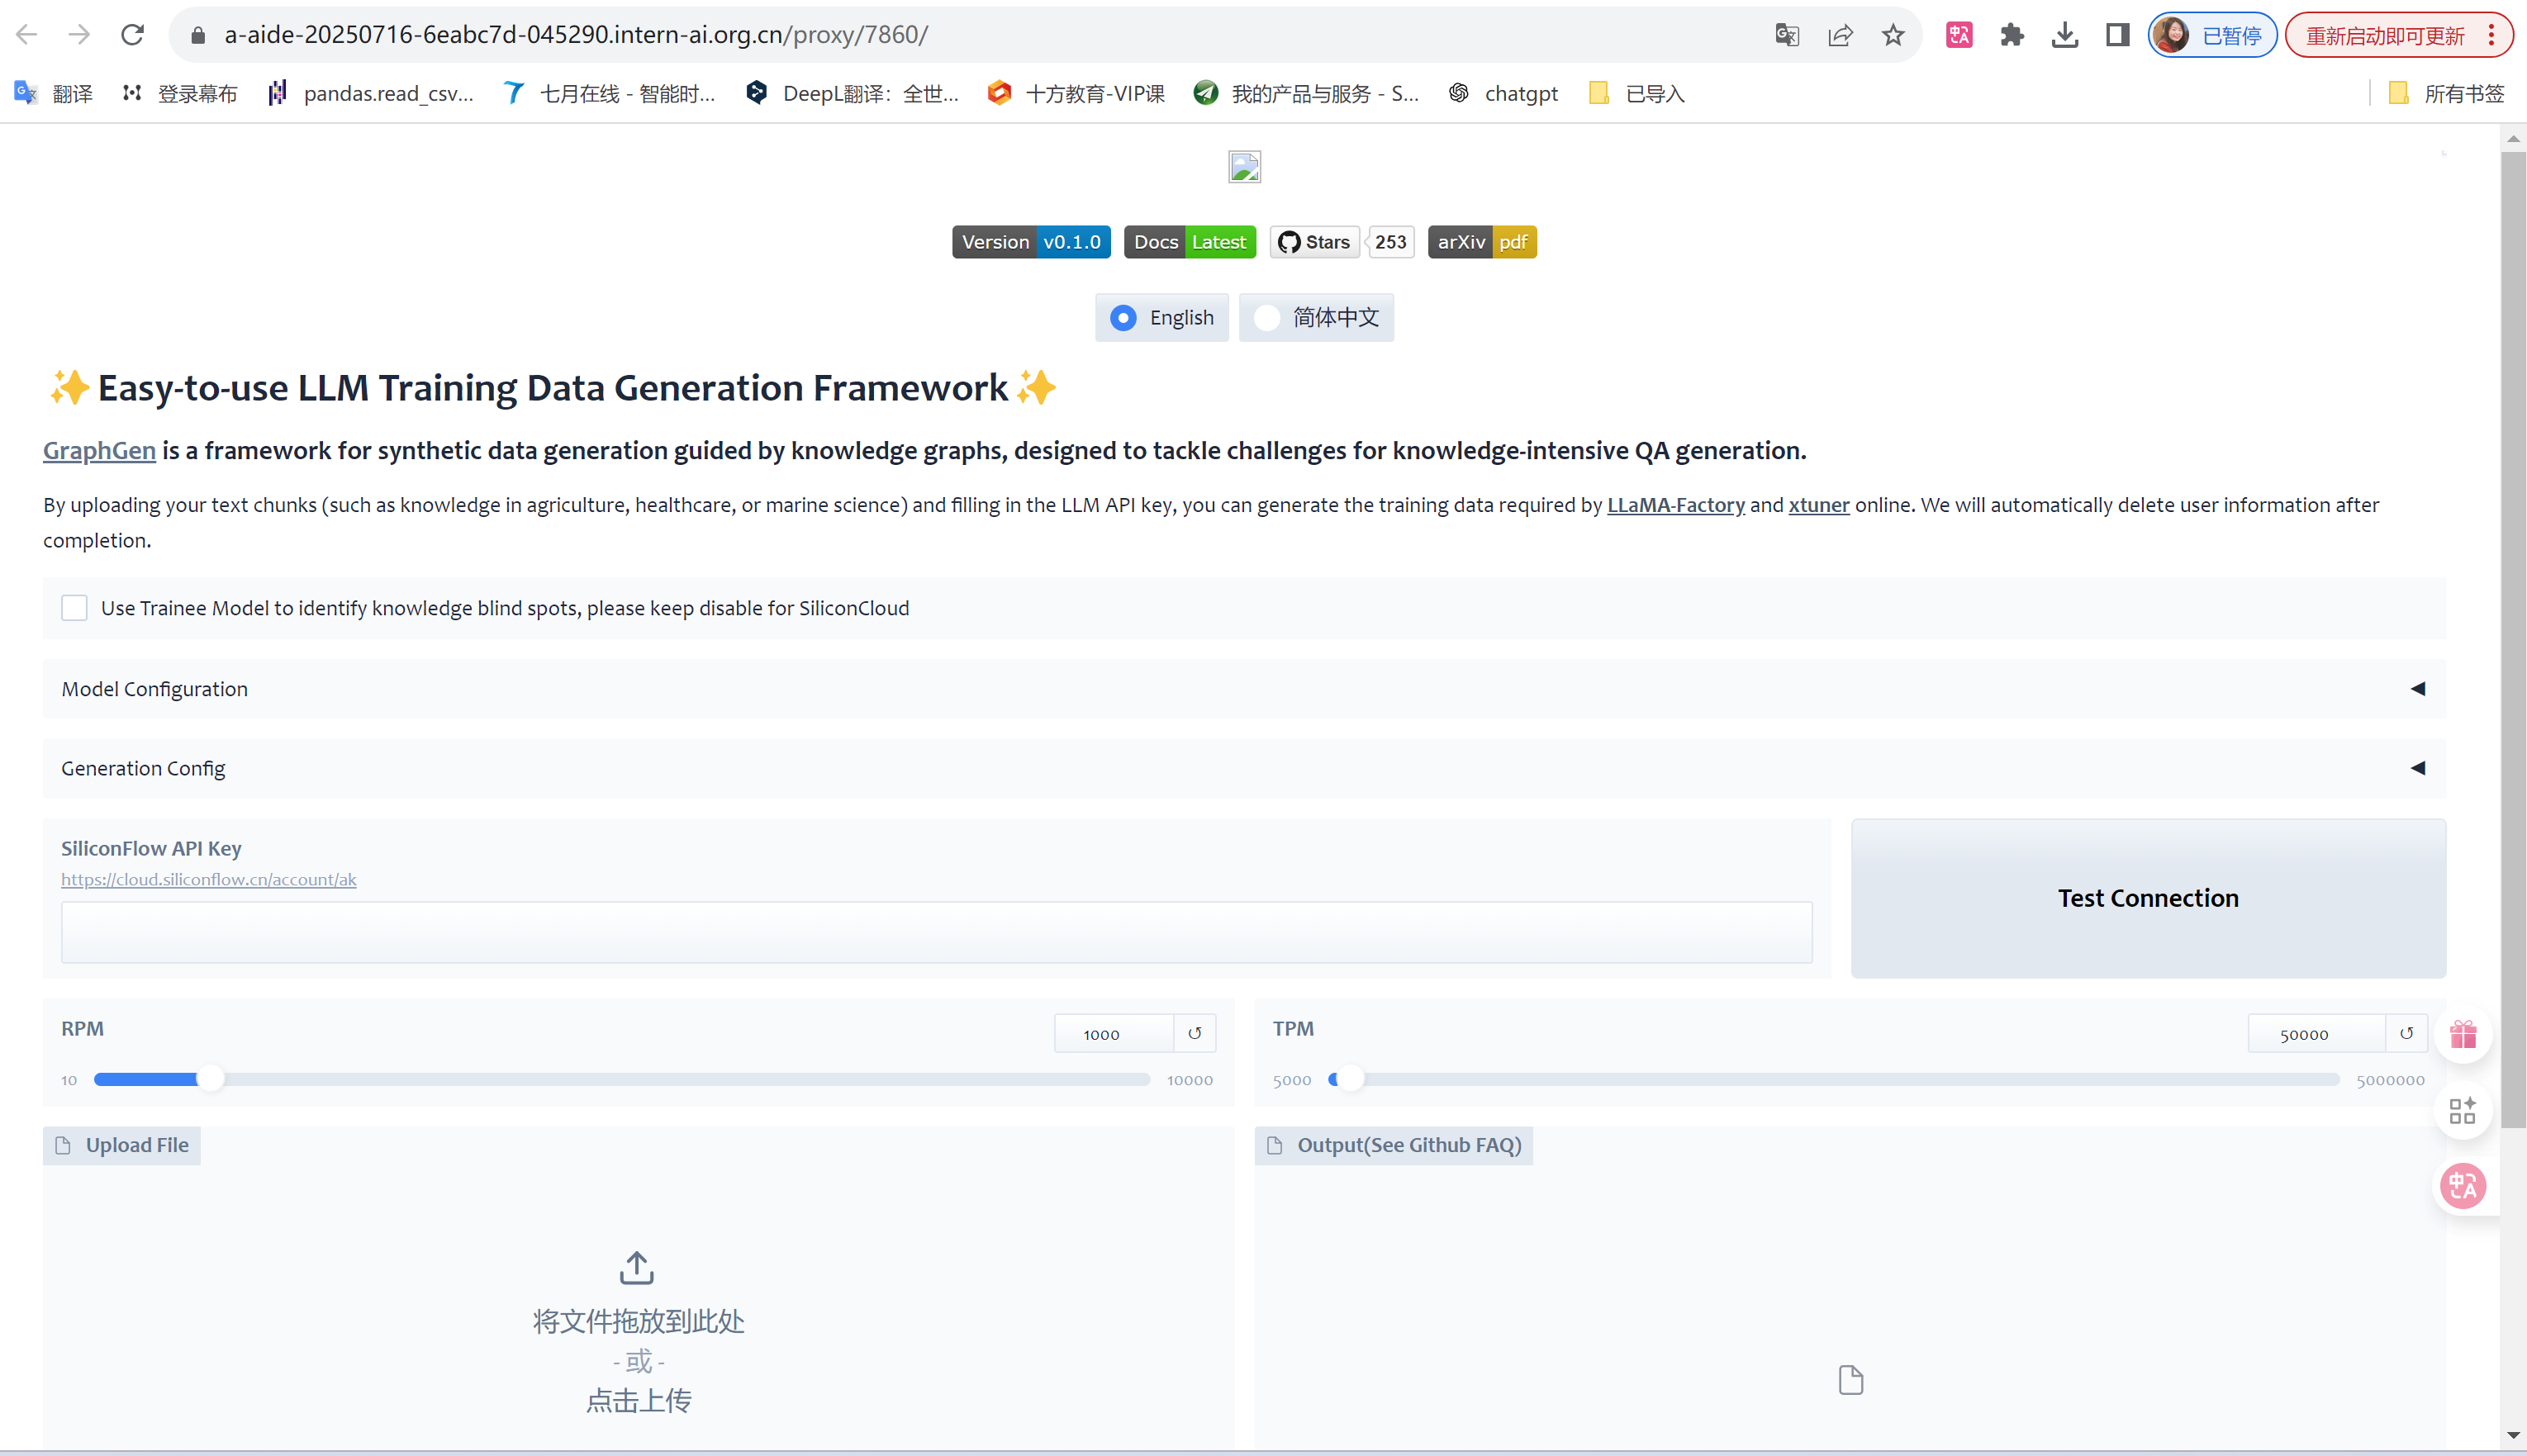Viewport: 2527px width, 1456px height.
Task: Reload the page with refresh icon
Action: [132, 35]
